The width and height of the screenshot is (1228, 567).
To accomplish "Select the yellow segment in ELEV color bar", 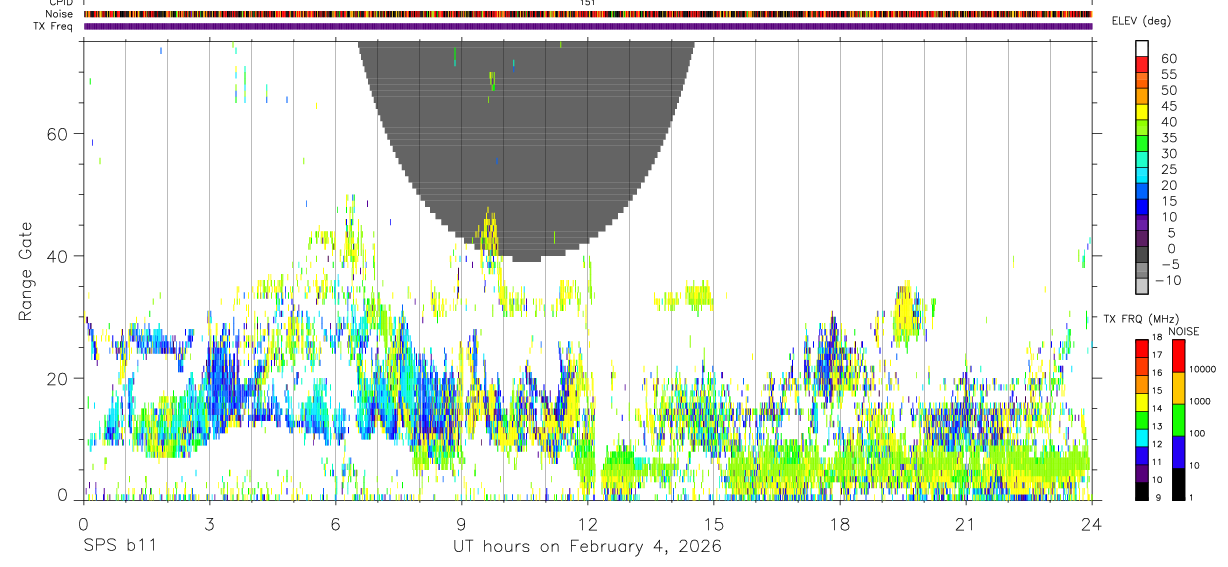I will 1142,111.
